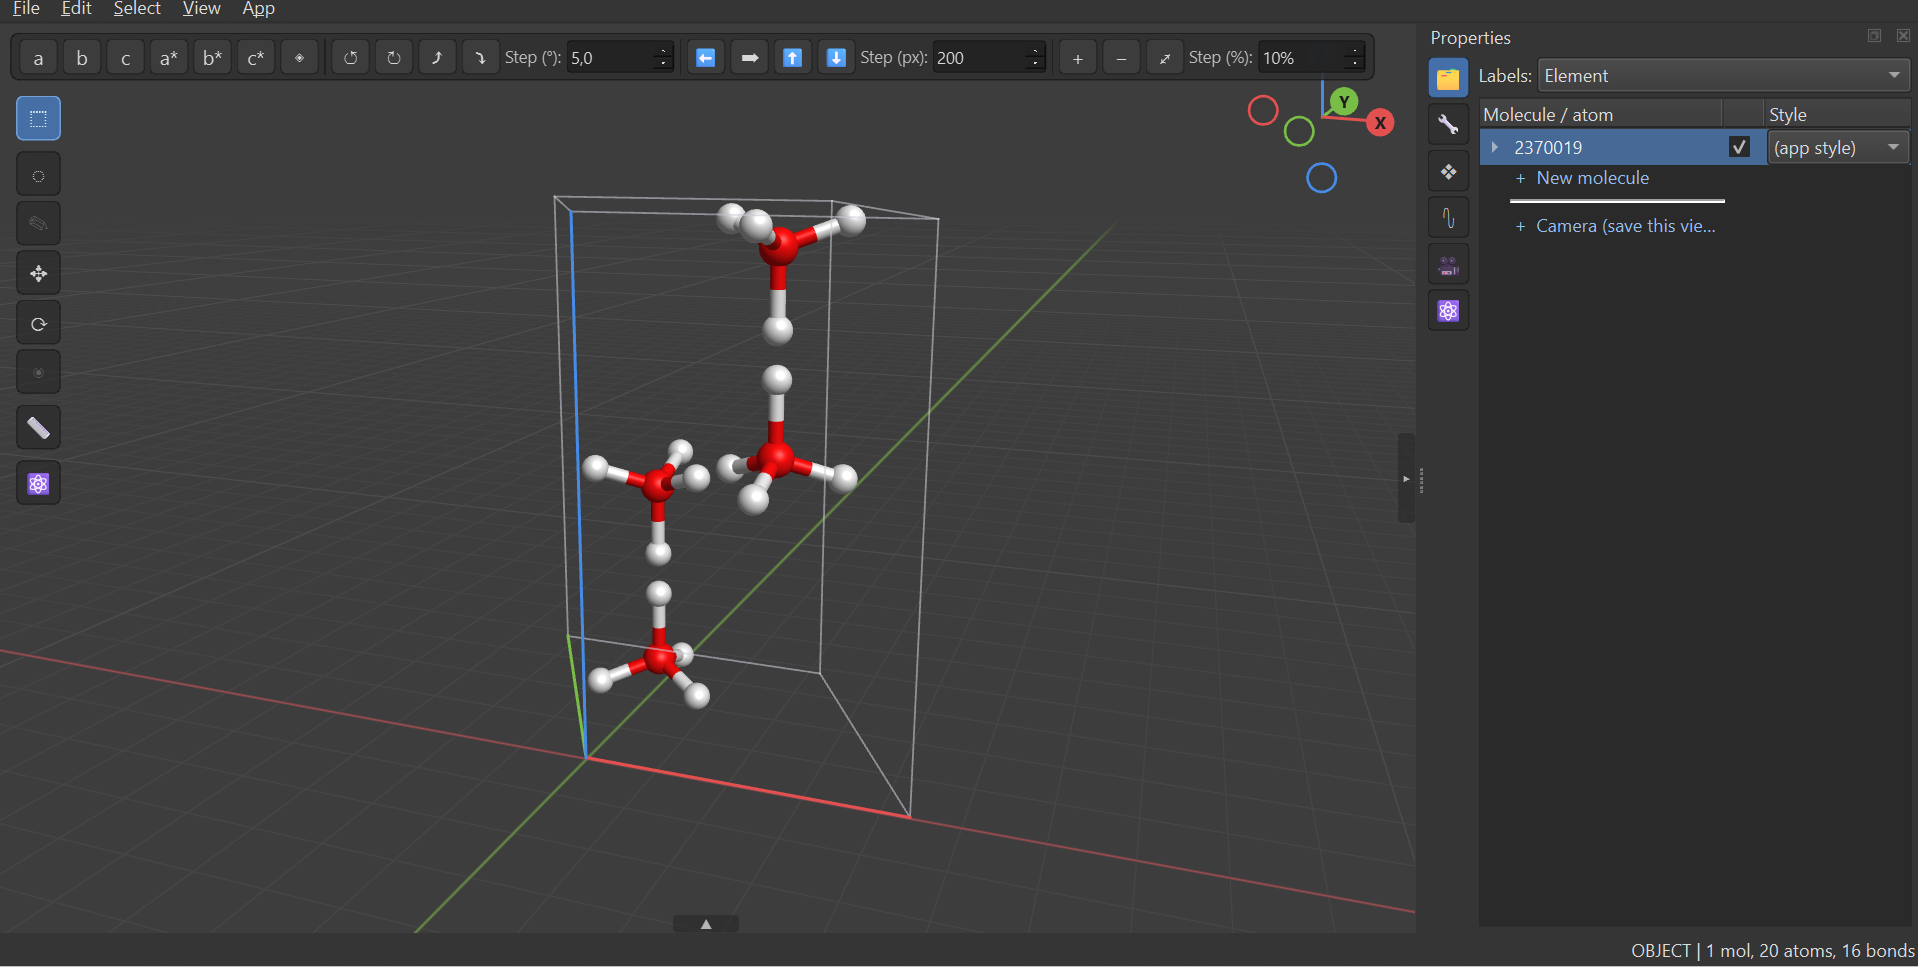
Task: View along the a axis
Action: coord(38,58)
